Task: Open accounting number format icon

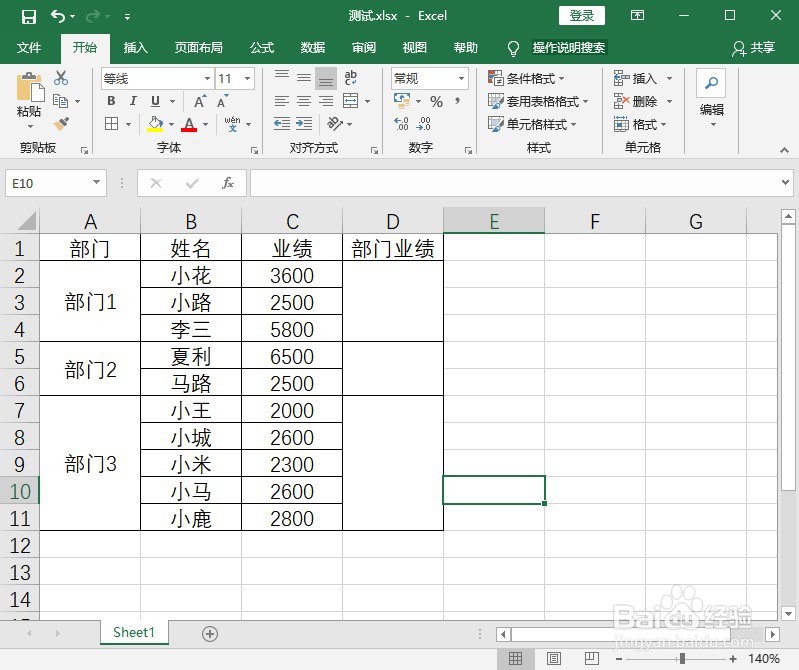Action: (x=402, y=101)
